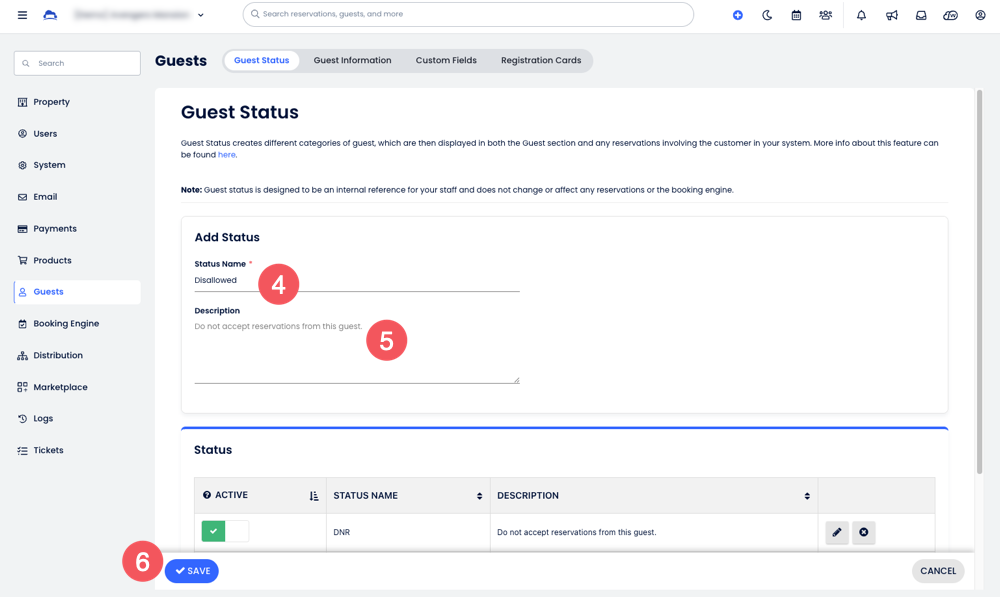The width and height of the screenshot is (1000, 597).
Task: Toggle the DNR status active switch
Action: [225, 532]
